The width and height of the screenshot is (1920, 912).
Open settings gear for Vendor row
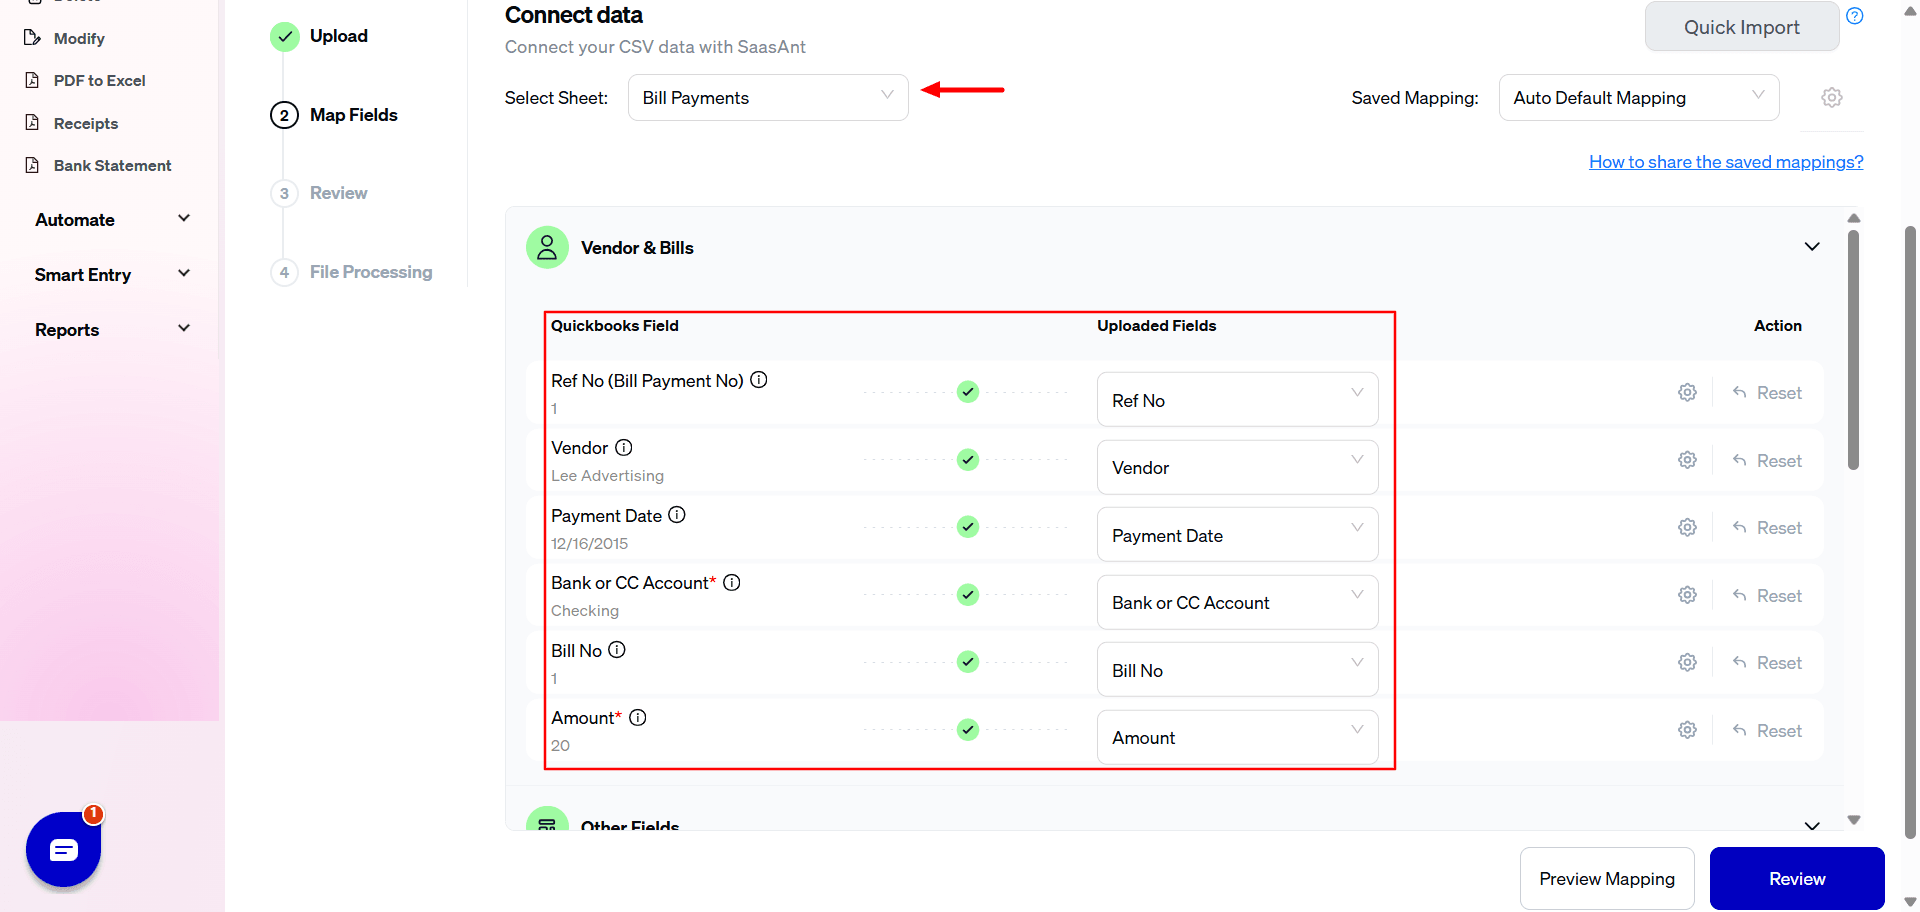pyautogui.click(x=1687, y=460)
